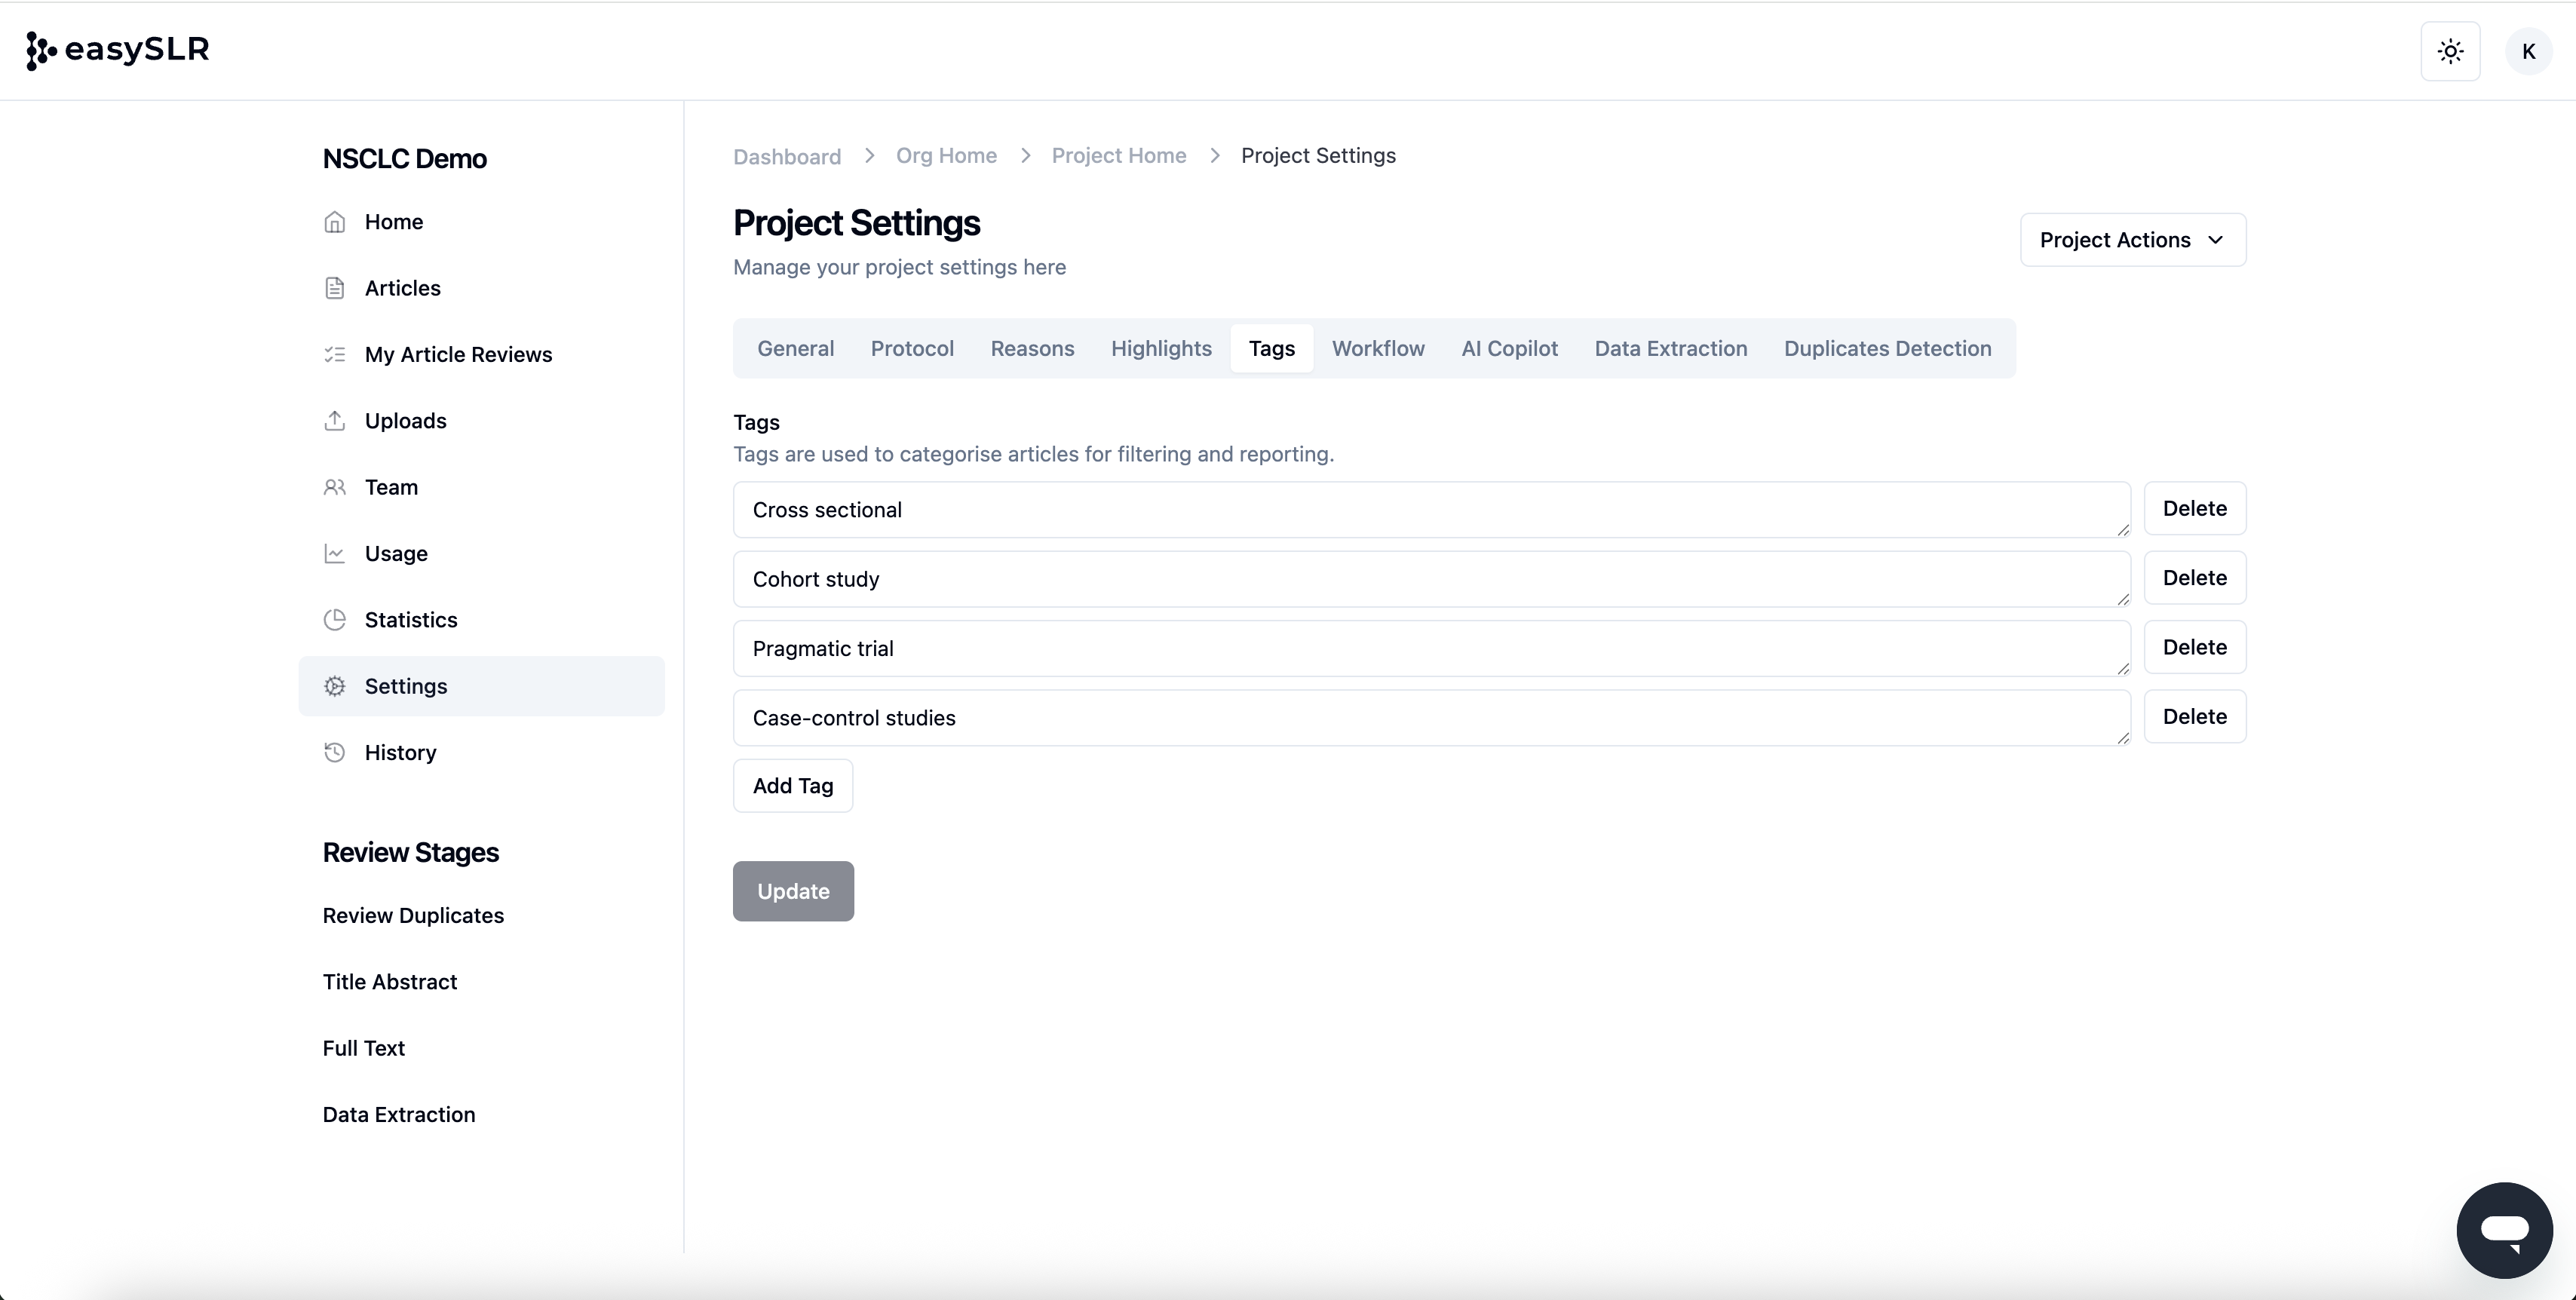Click the Usage chart icon
The width and height of the screenshot is (2576, 1300).
coord(335,553)
